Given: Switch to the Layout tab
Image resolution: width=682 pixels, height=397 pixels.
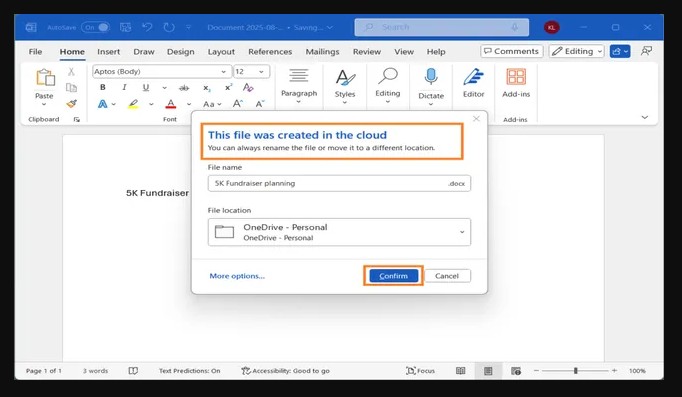Looking at the screenshot, I should coord(221,52).
